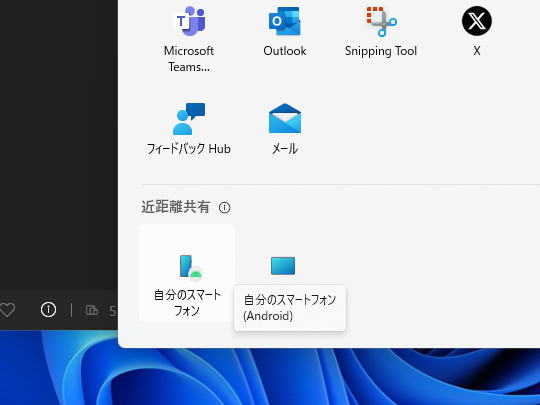Screen dimensions: 540x405
Task: Select the blue monitor nearby device
Action: (283, 266)
